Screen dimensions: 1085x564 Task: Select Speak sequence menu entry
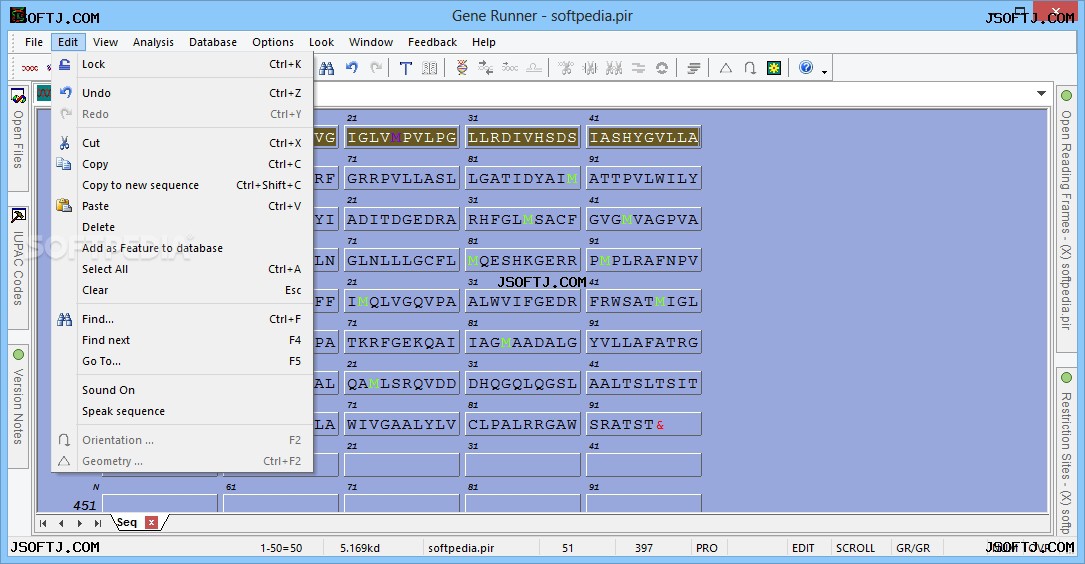[x=183, y=411]
